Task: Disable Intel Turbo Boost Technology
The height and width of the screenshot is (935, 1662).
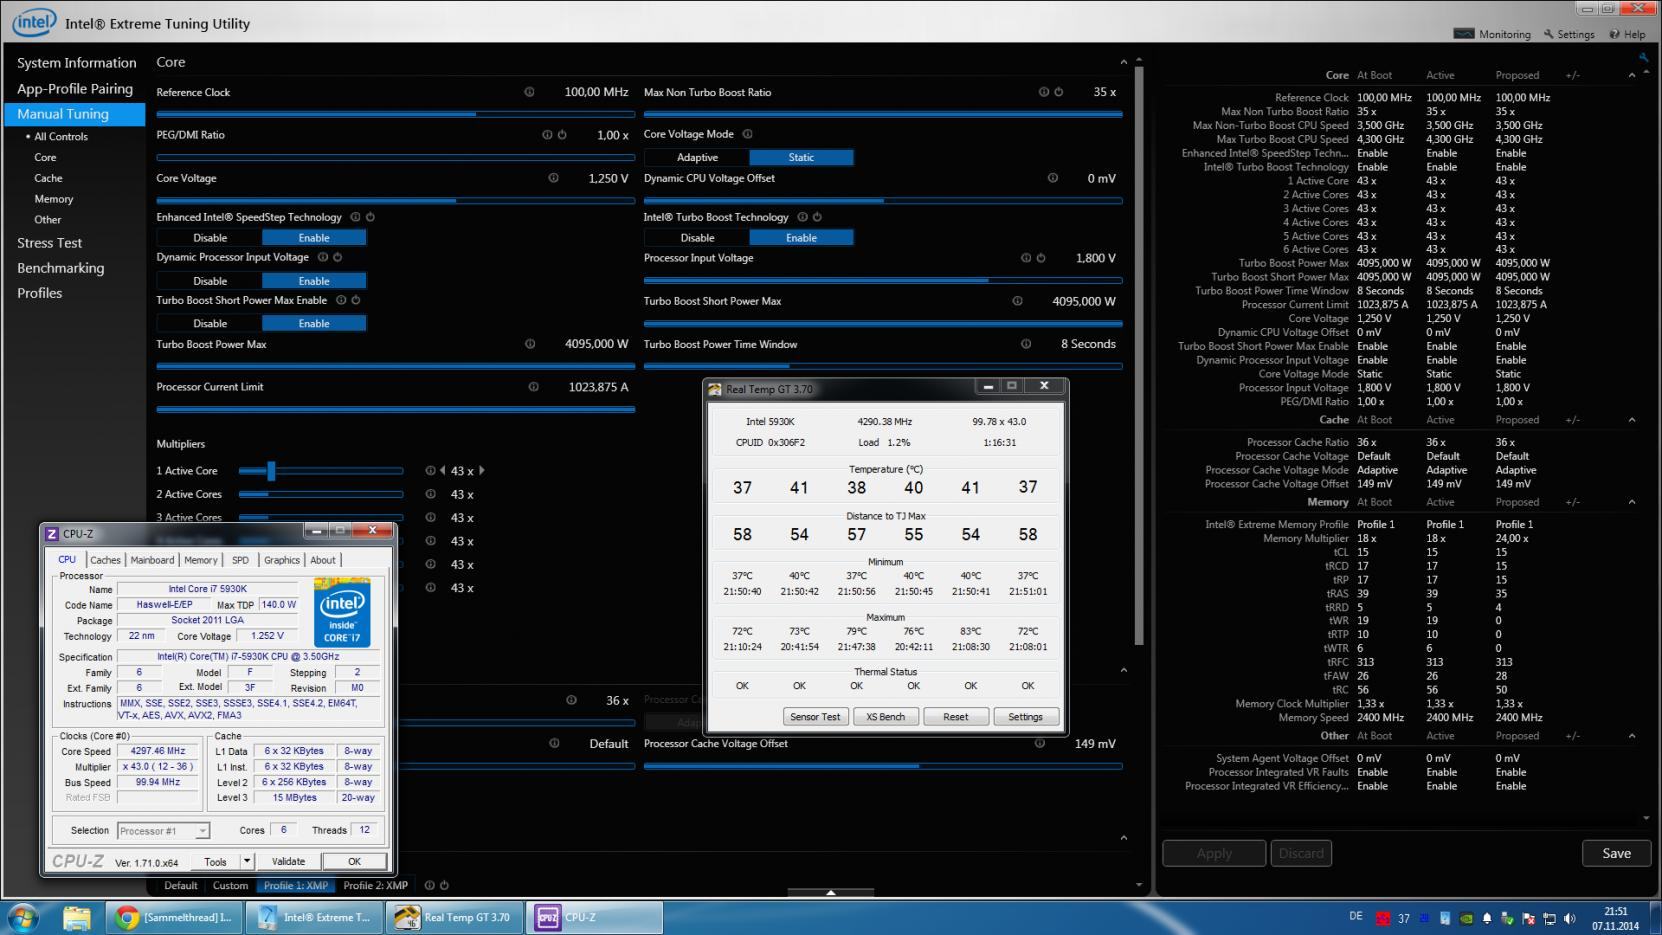Action: point(697,238)
